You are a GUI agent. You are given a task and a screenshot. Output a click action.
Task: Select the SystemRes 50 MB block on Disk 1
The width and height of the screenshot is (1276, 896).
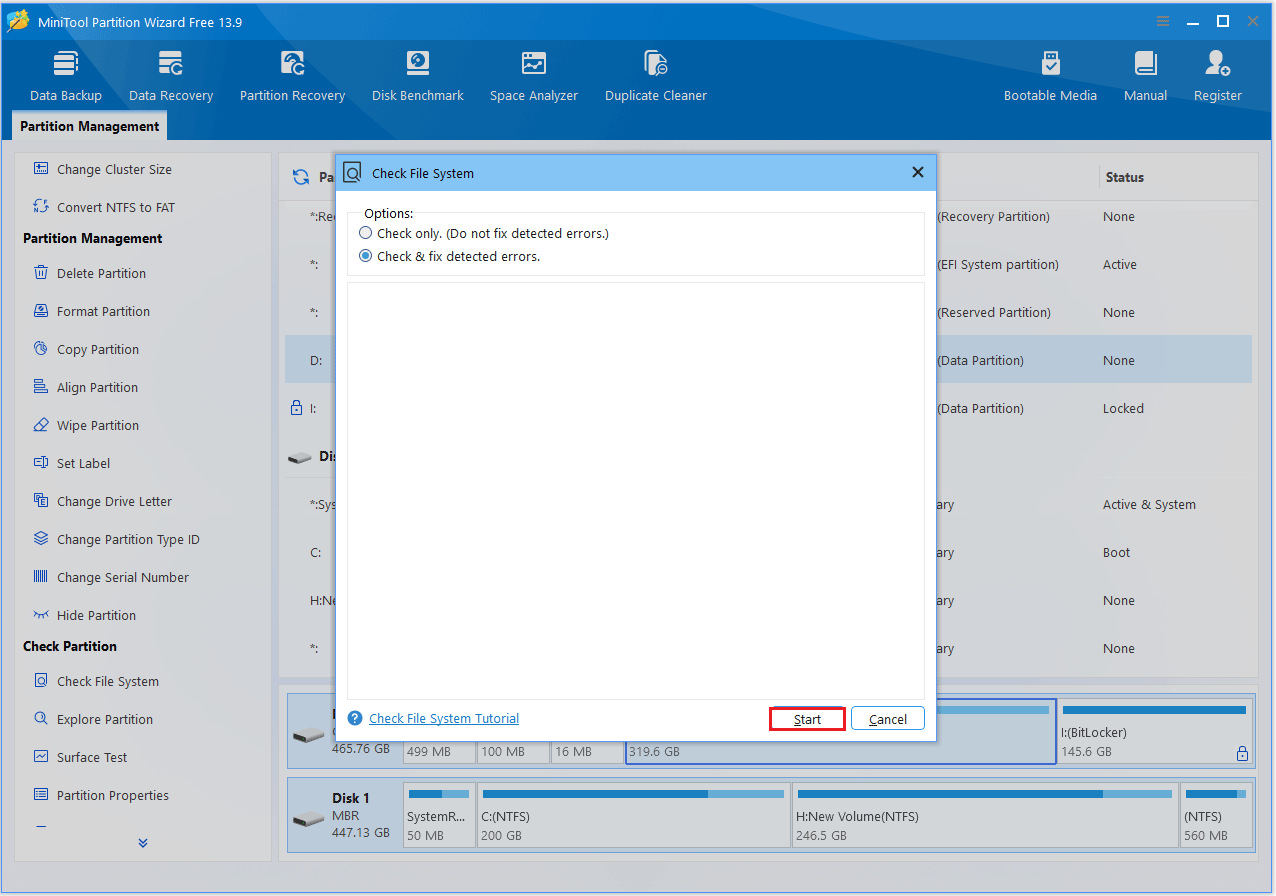[439, 816]
